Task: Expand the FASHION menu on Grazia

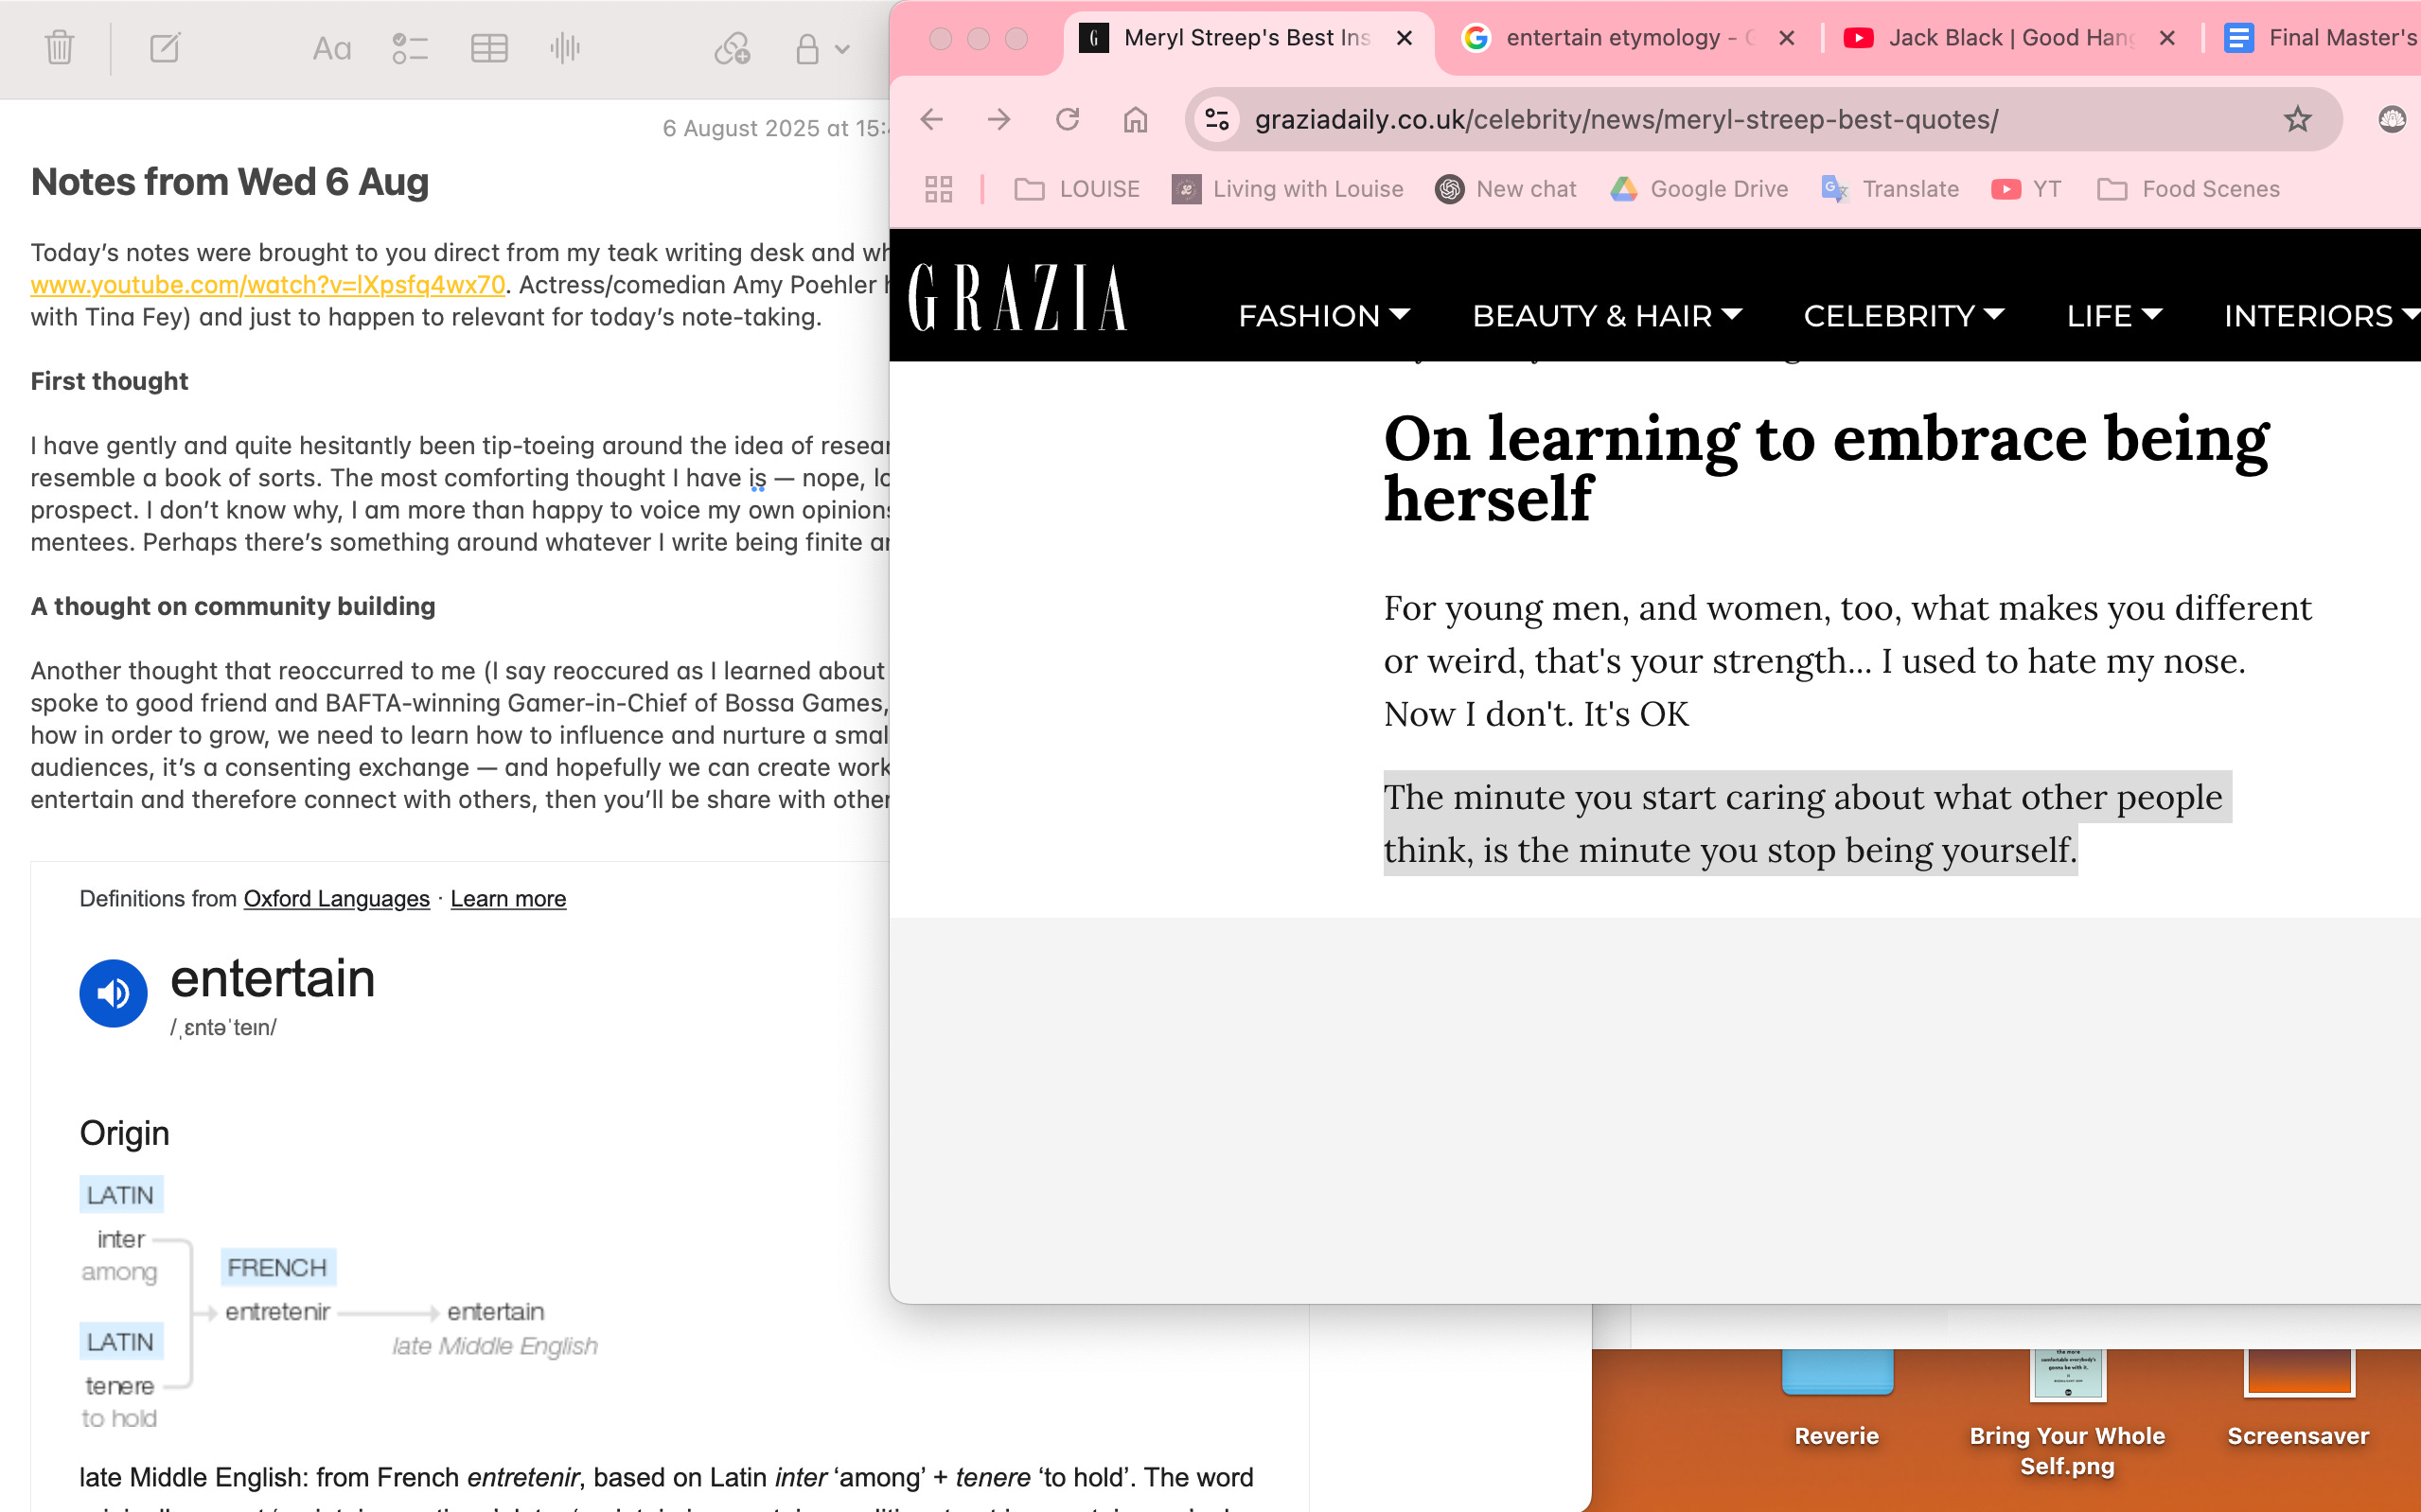Action: [1323, 316]
